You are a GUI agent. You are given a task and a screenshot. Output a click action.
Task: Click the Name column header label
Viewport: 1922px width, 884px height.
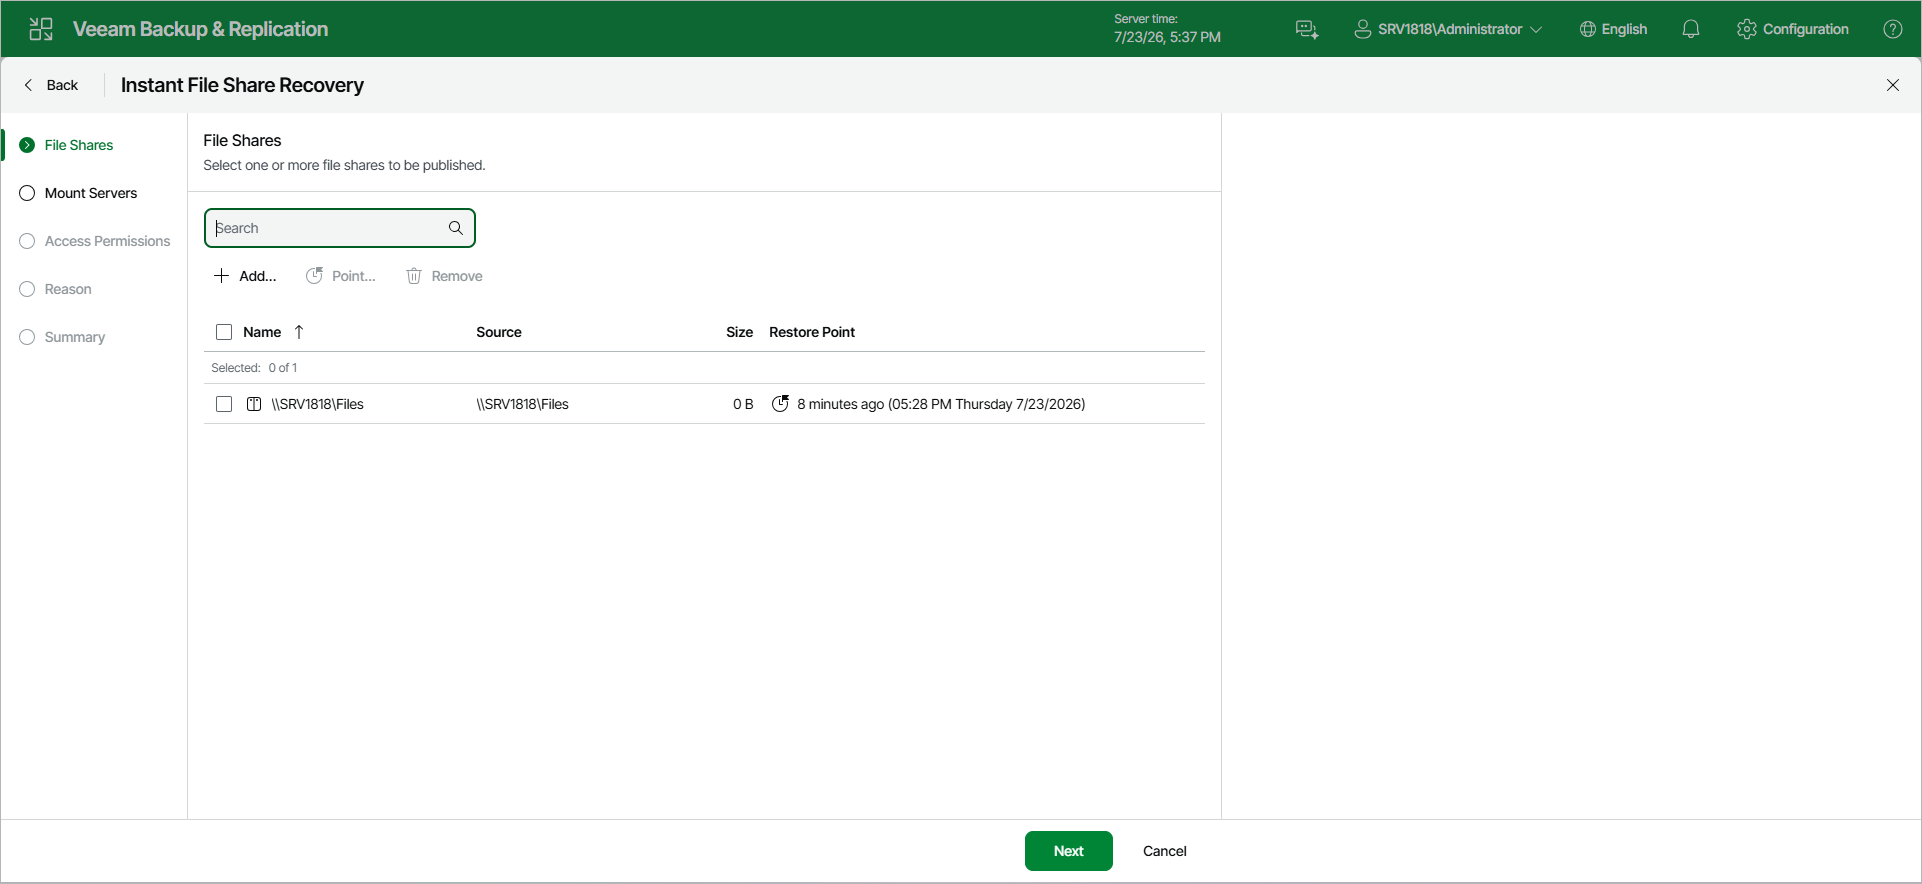tap(262, 332)
